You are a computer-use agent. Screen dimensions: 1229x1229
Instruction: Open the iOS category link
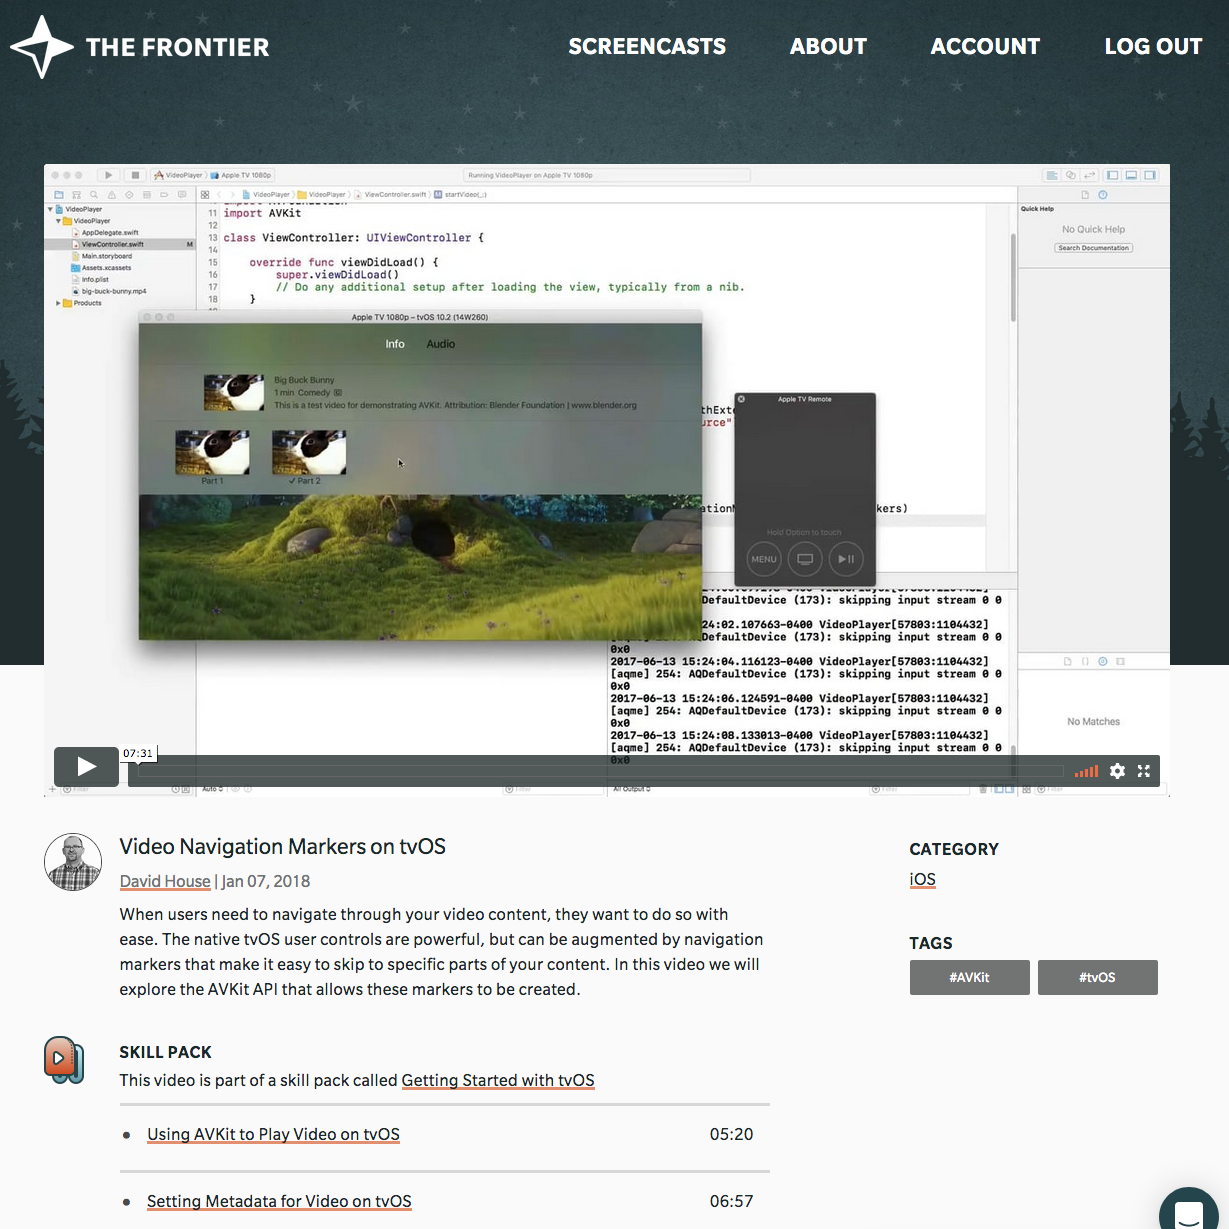tap(922, 879)
